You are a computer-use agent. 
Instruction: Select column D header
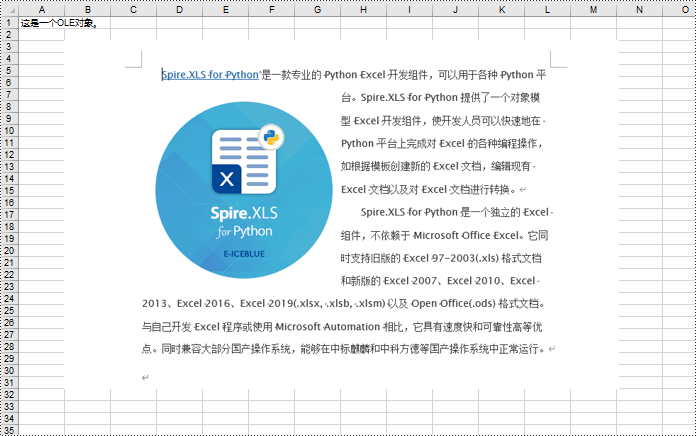click(x=180, y=10)
